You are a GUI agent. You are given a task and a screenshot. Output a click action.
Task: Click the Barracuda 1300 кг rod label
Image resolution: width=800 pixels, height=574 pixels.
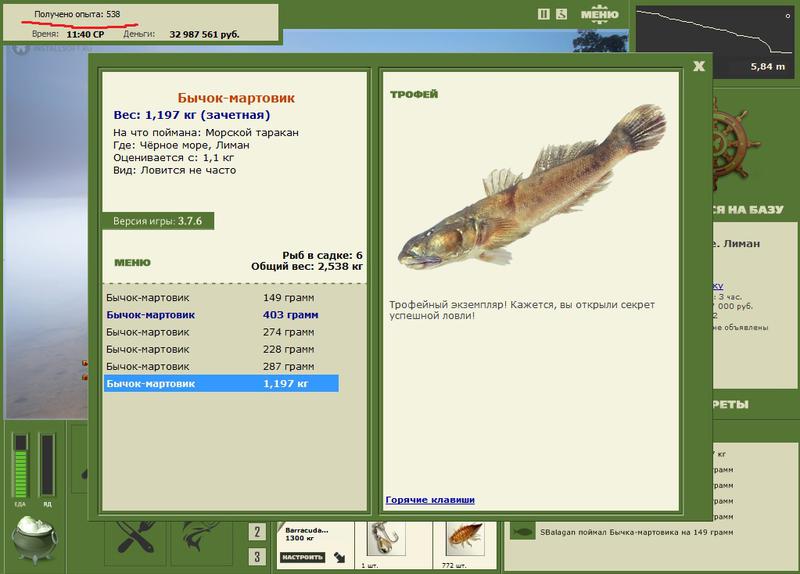click(x=306, y=534)
